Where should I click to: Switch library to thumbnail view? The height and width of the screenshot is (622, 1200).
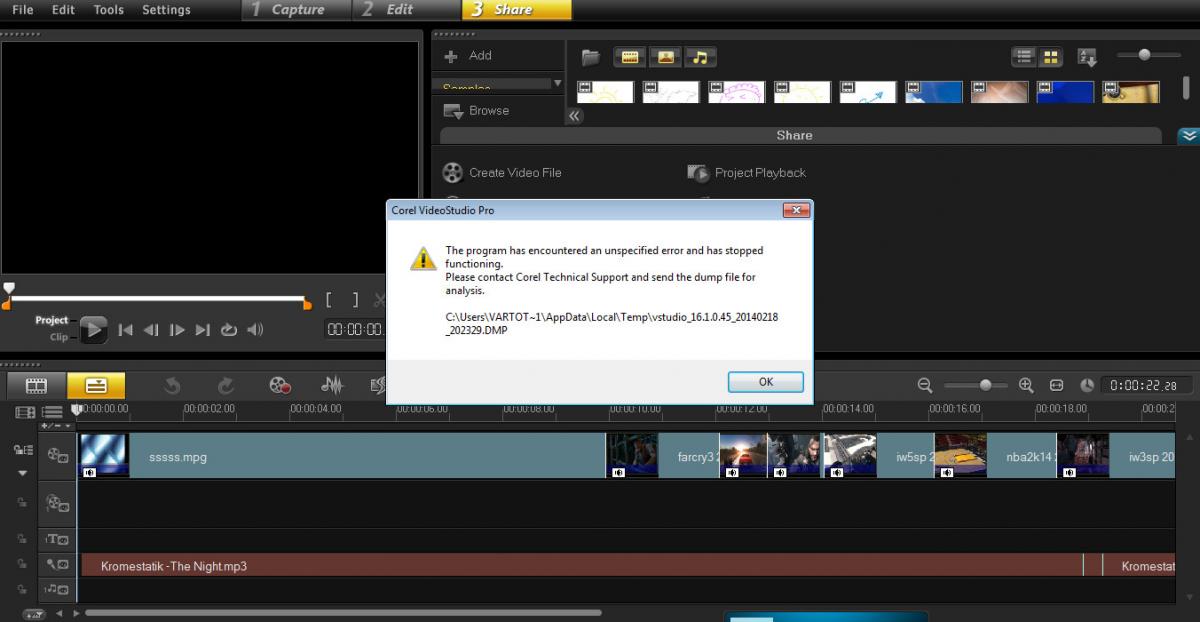1050,57
